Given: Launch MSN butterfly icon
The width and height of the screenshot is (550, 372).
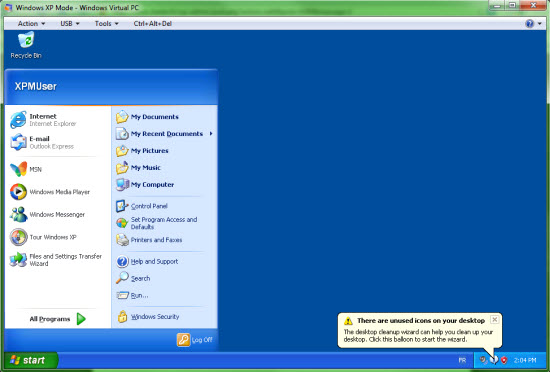Looking at the screenshot, I should (18, 169).
